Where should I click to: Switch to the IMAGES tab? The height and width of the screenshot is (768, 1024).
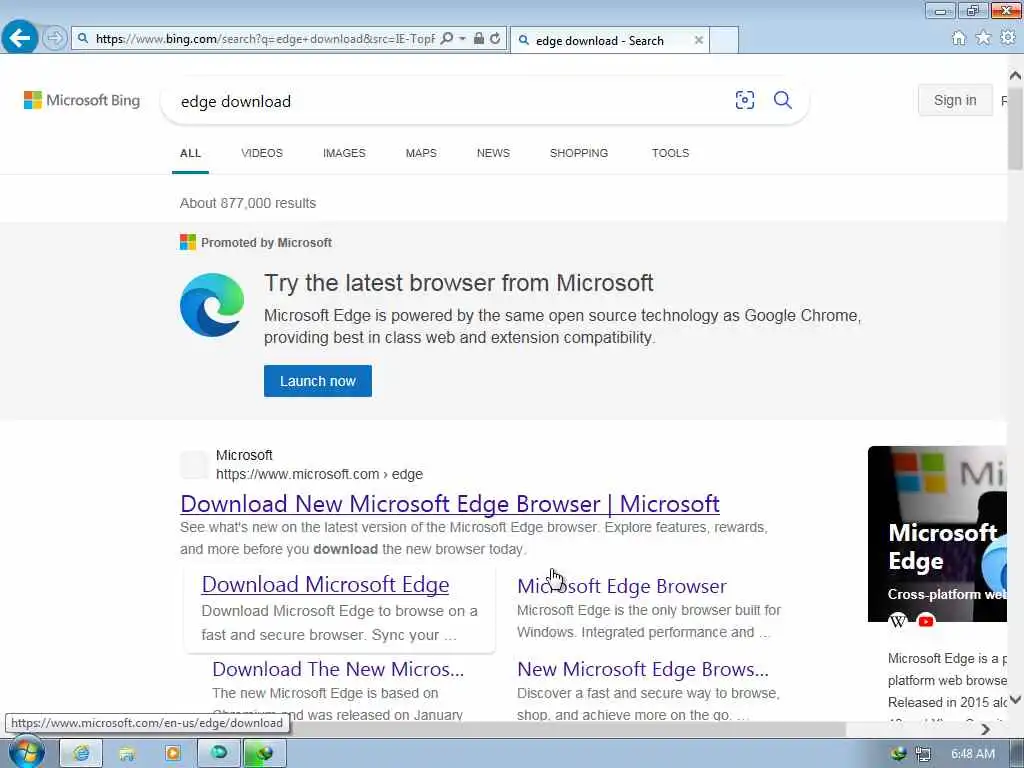tap(344, 153)
